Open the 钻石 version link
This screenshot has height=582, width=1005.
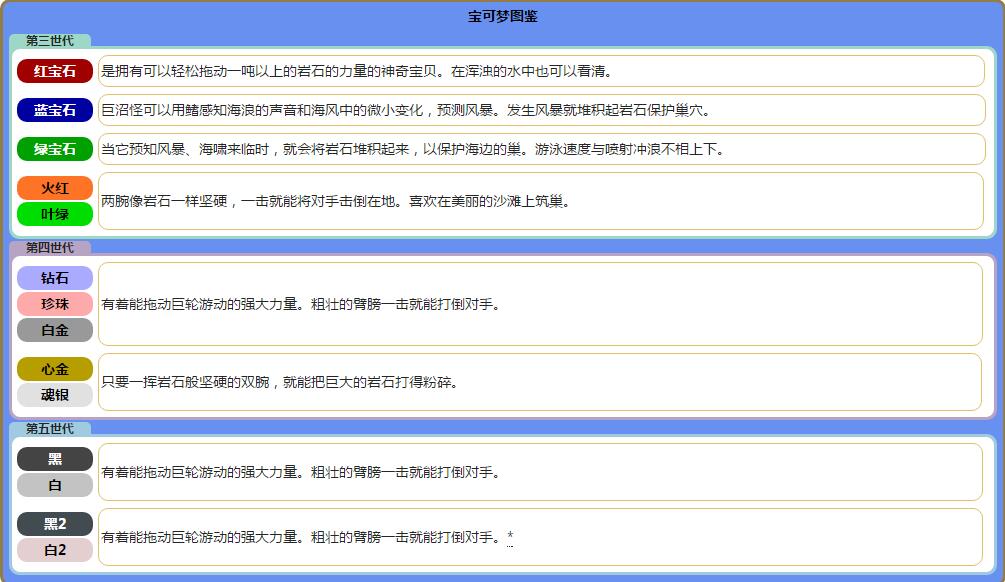coord(54,278)
